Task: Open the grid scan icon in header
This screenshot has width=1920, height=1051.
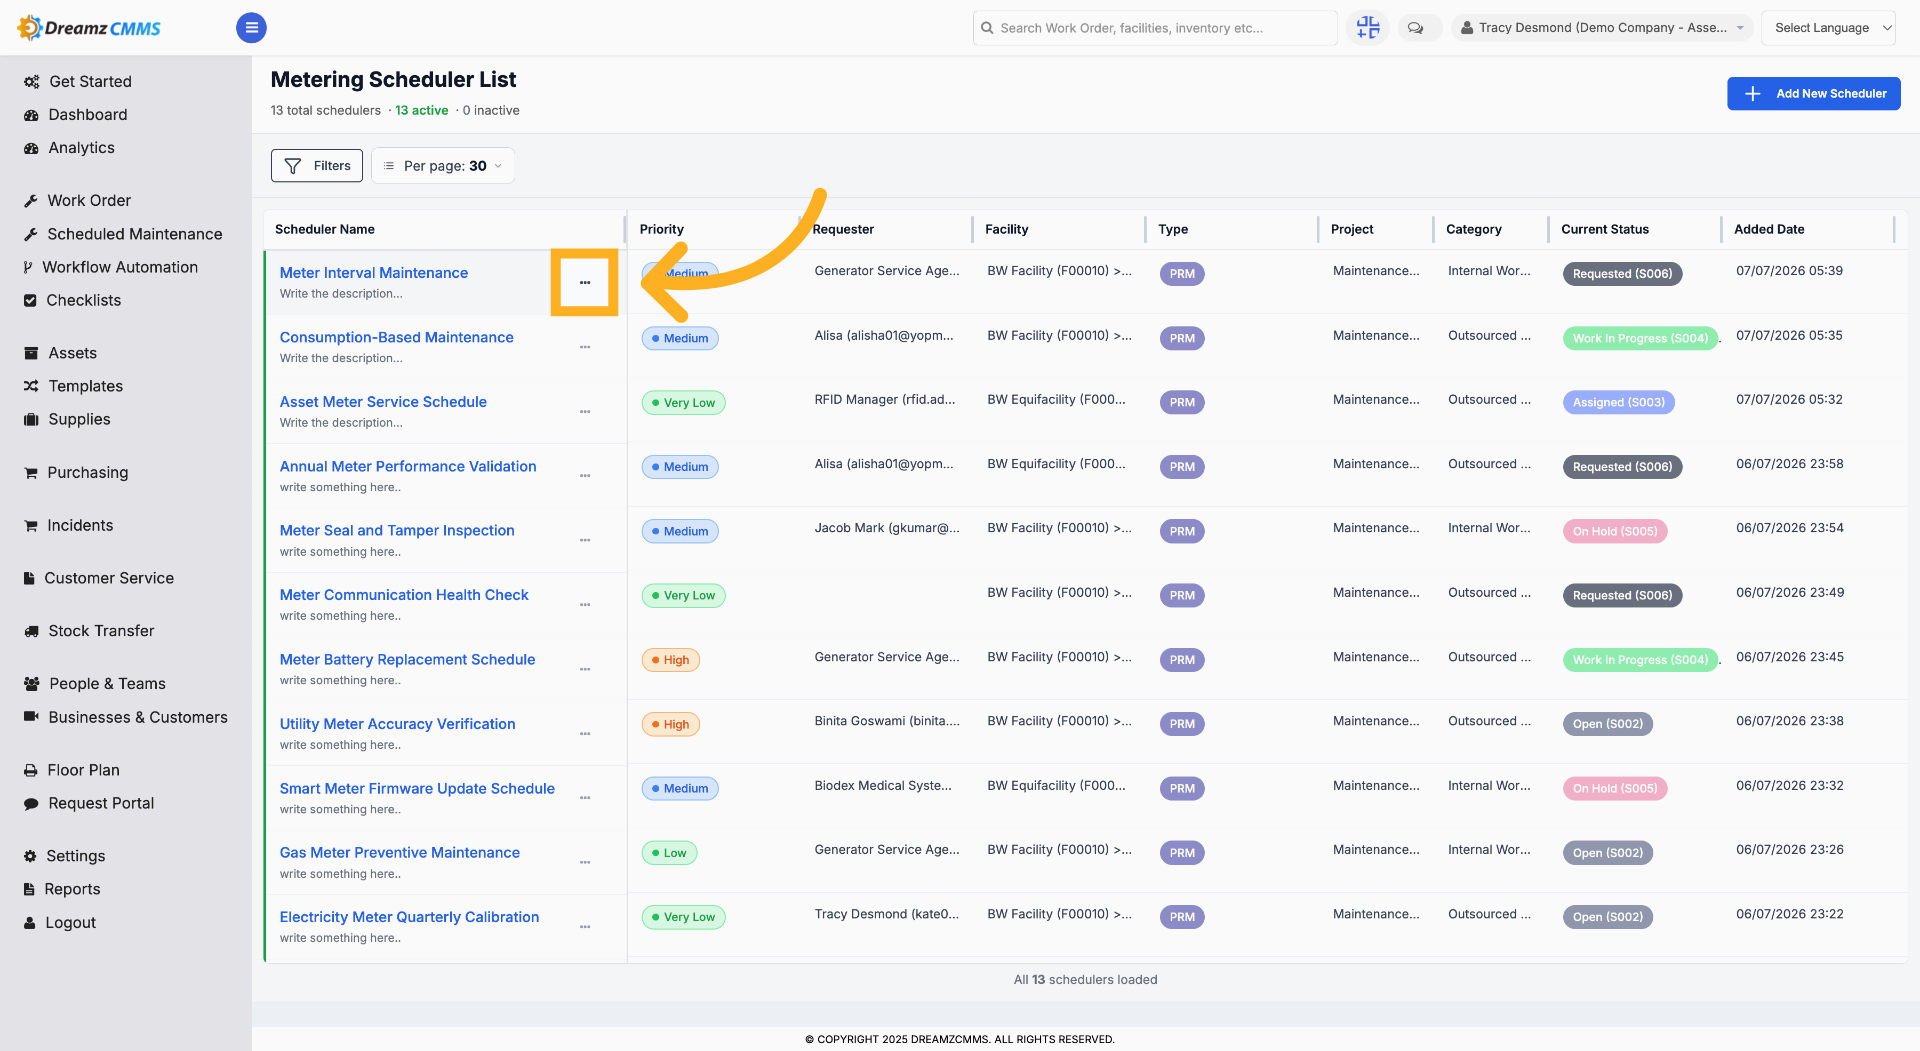Action: 1368,28
